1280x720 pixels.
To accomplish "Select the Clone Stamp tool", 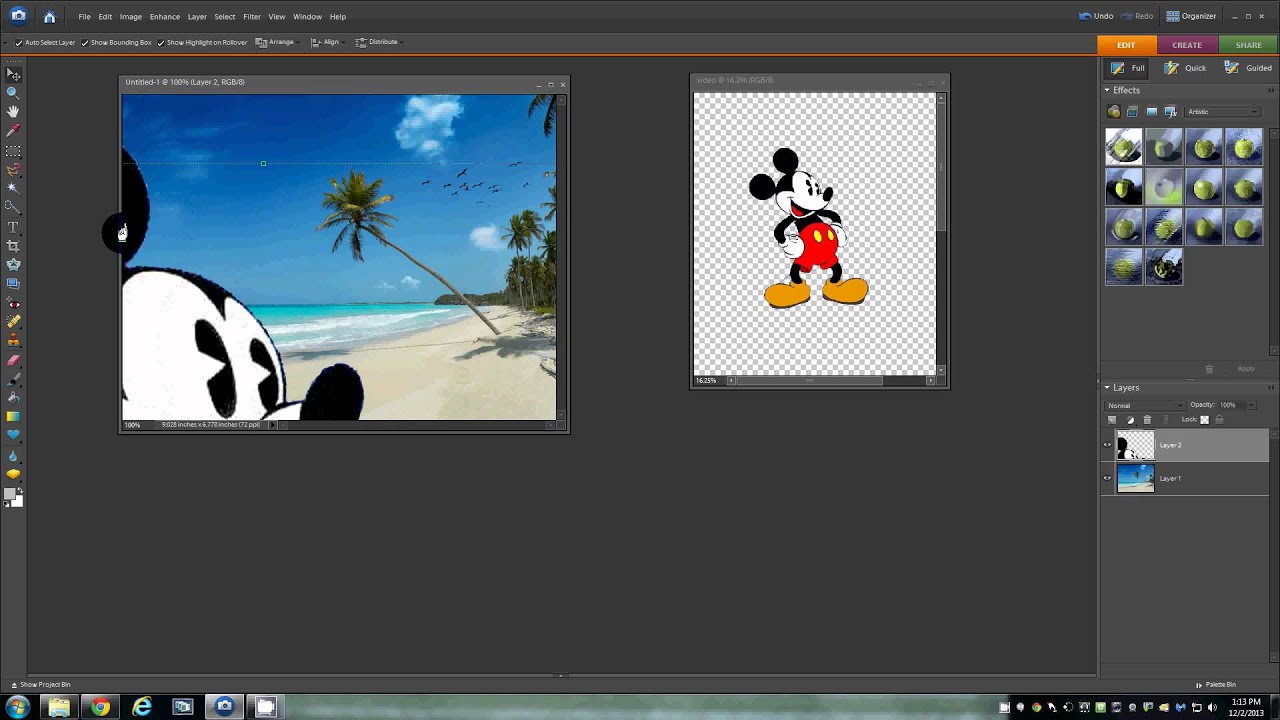I will click(x=13, y=340).
